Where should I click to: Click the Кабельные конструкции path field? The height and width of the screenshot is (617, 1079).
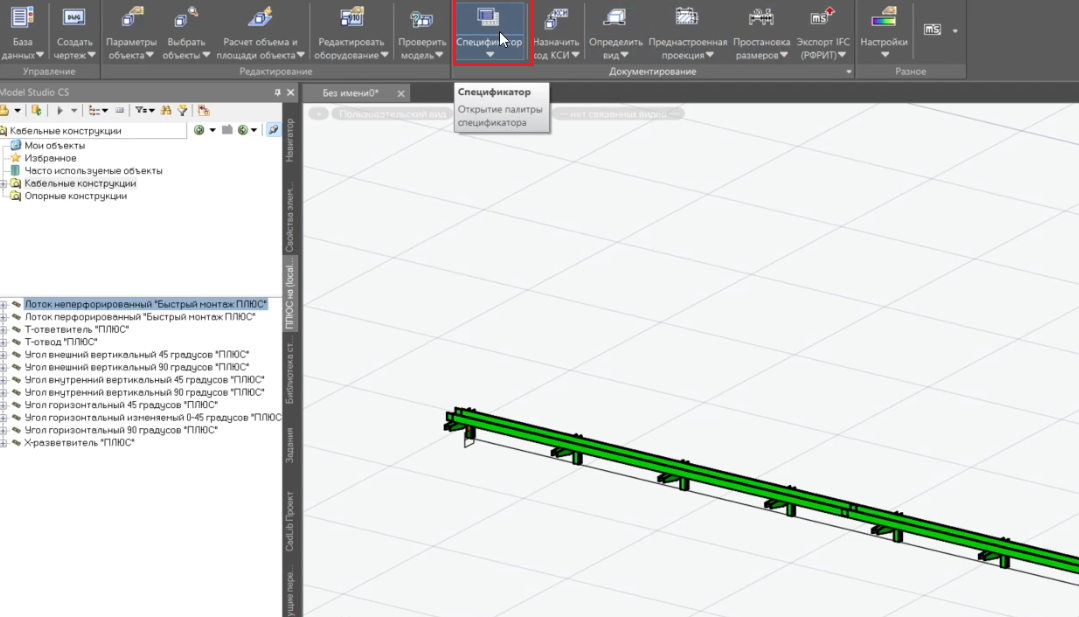[x=93, y=130]
